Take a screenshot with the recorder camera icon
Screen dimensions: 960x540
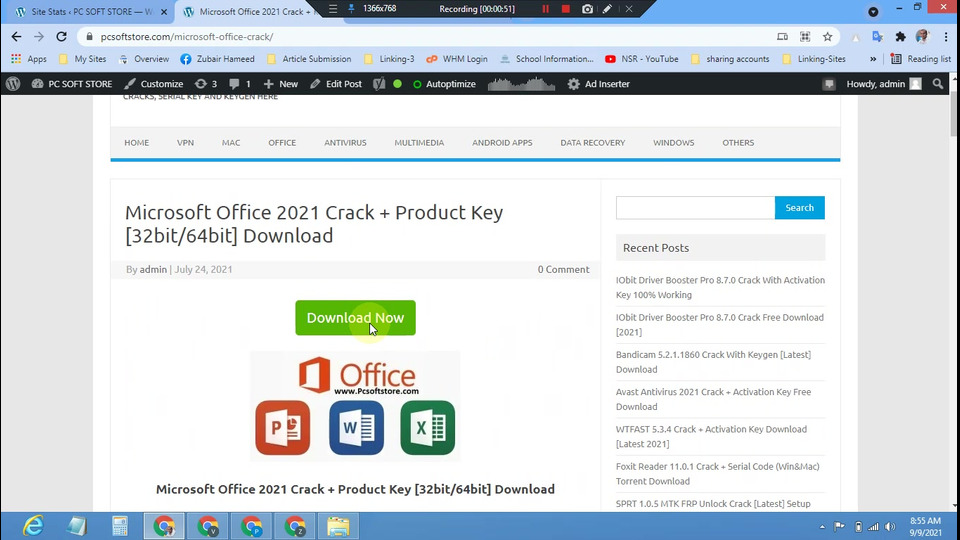pos(587,9)
